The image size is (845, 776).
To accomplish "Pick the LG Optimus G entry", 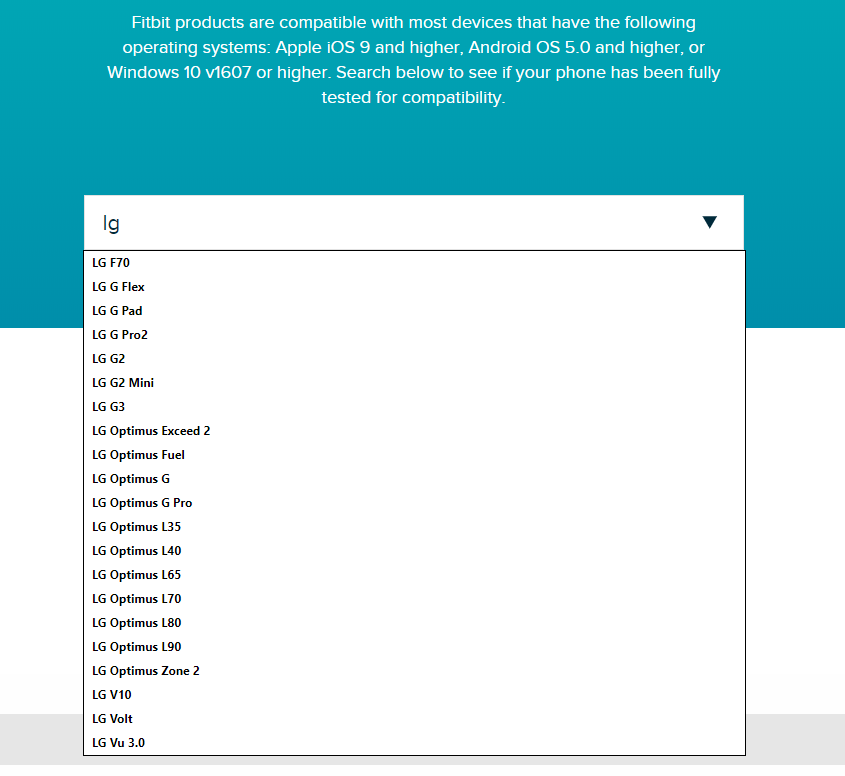I will (414, 479).
